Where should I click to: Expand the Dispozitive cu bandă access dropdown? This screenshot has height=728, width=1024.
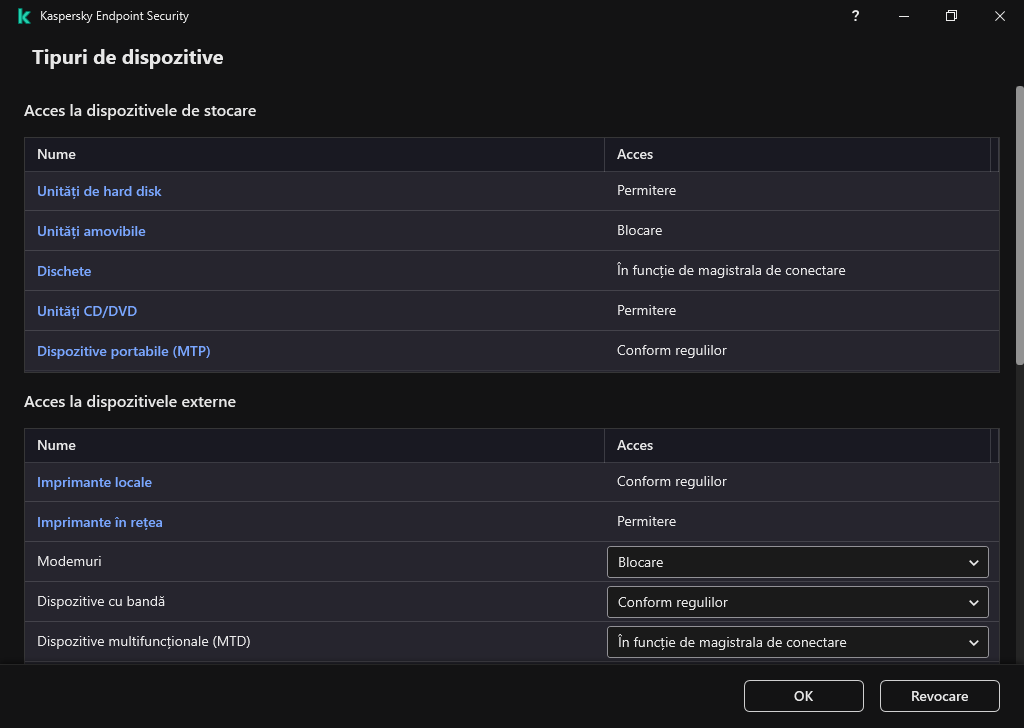click(x=797, y=602)
